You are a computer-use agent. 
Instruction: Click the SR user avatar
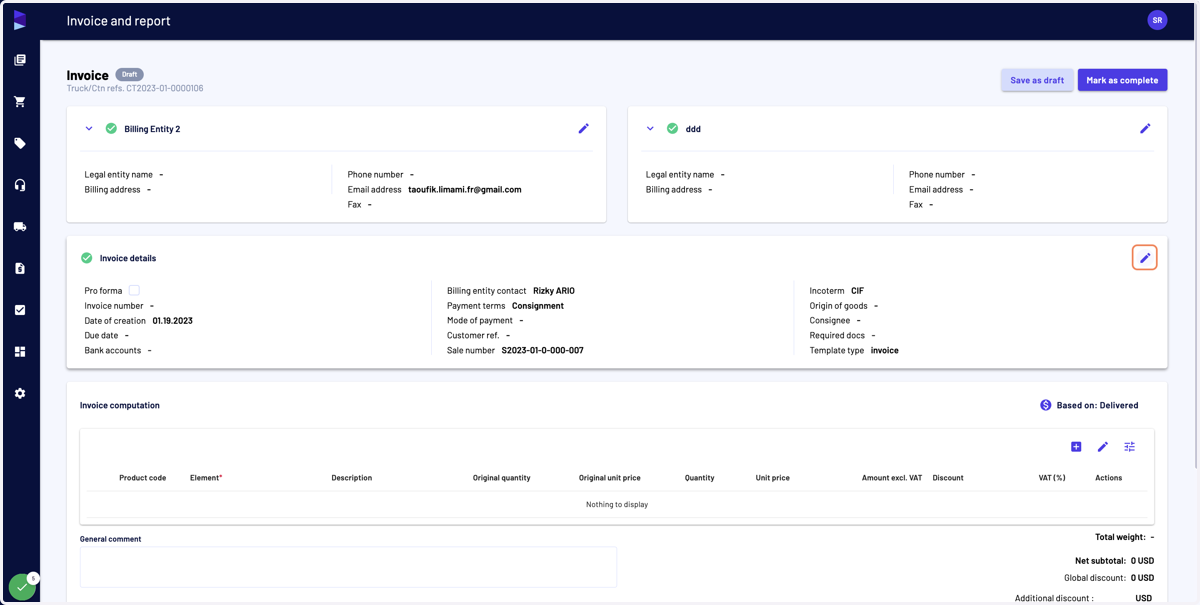tap(1157, 20)
